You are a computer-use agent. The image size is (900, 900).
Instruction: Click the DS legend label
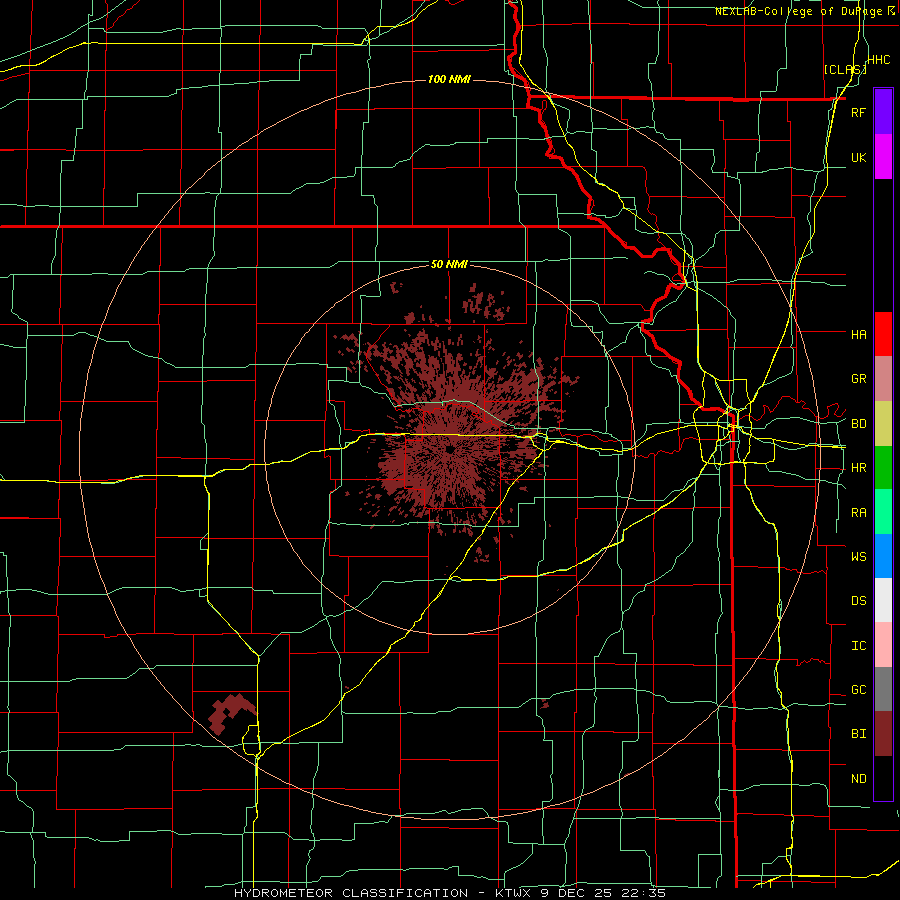click(x=858, y=601)
